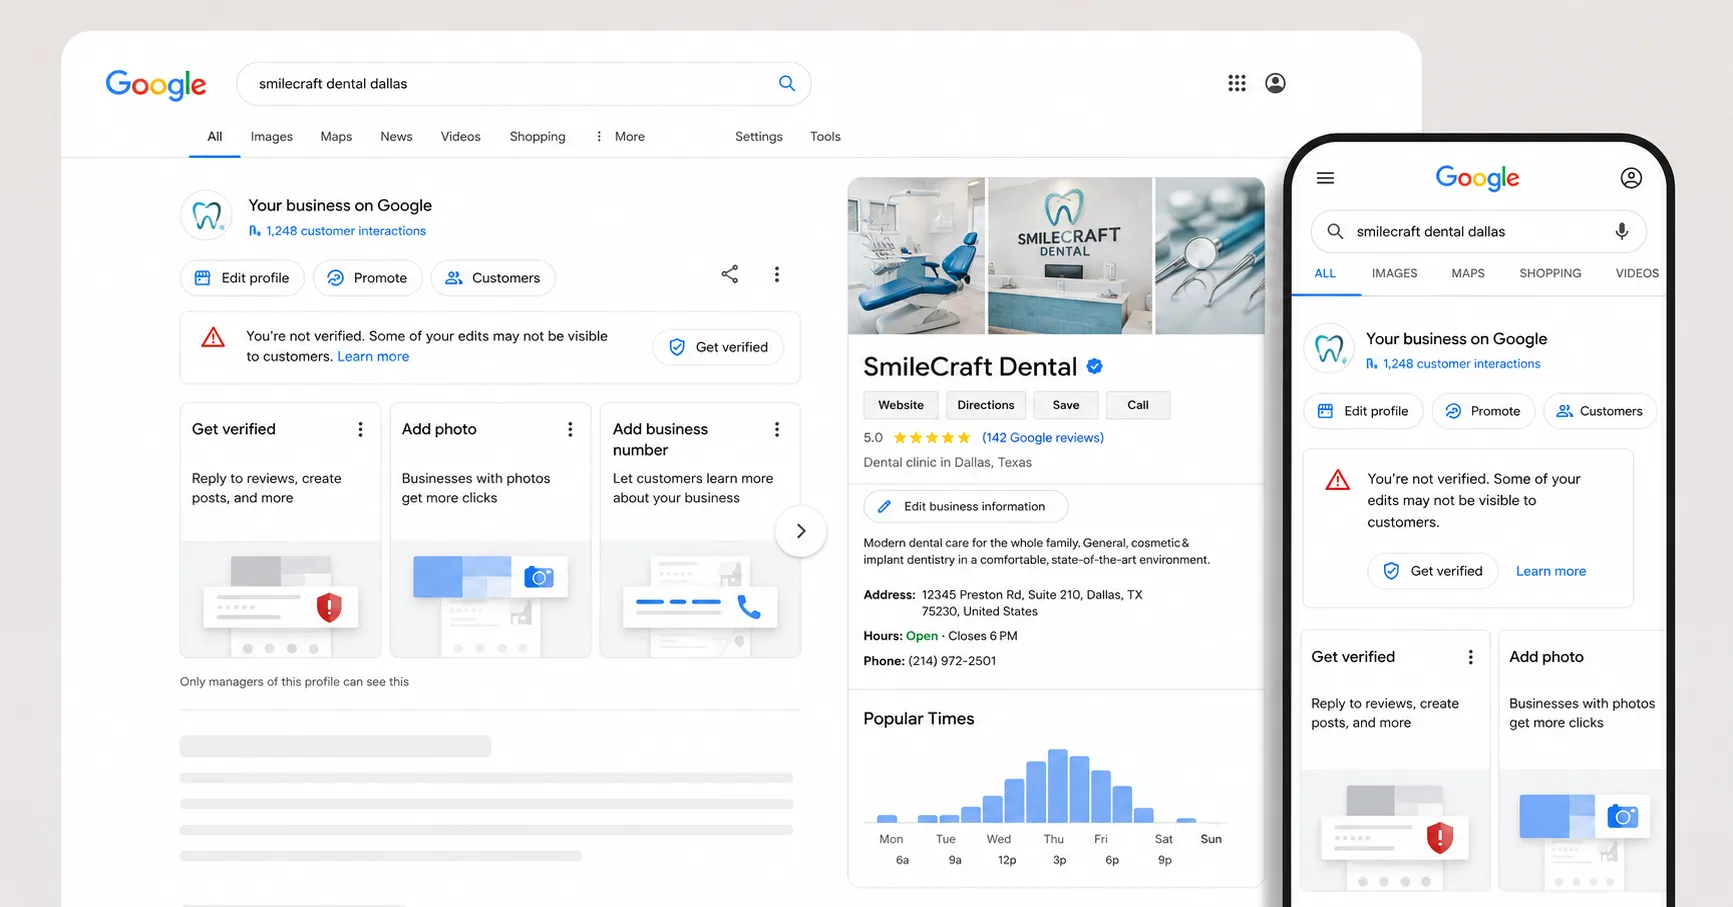Image resolution: width=1733 pixels, height=907 pixels.
Task: Switch to the News tab
Action: pos(396,137)
